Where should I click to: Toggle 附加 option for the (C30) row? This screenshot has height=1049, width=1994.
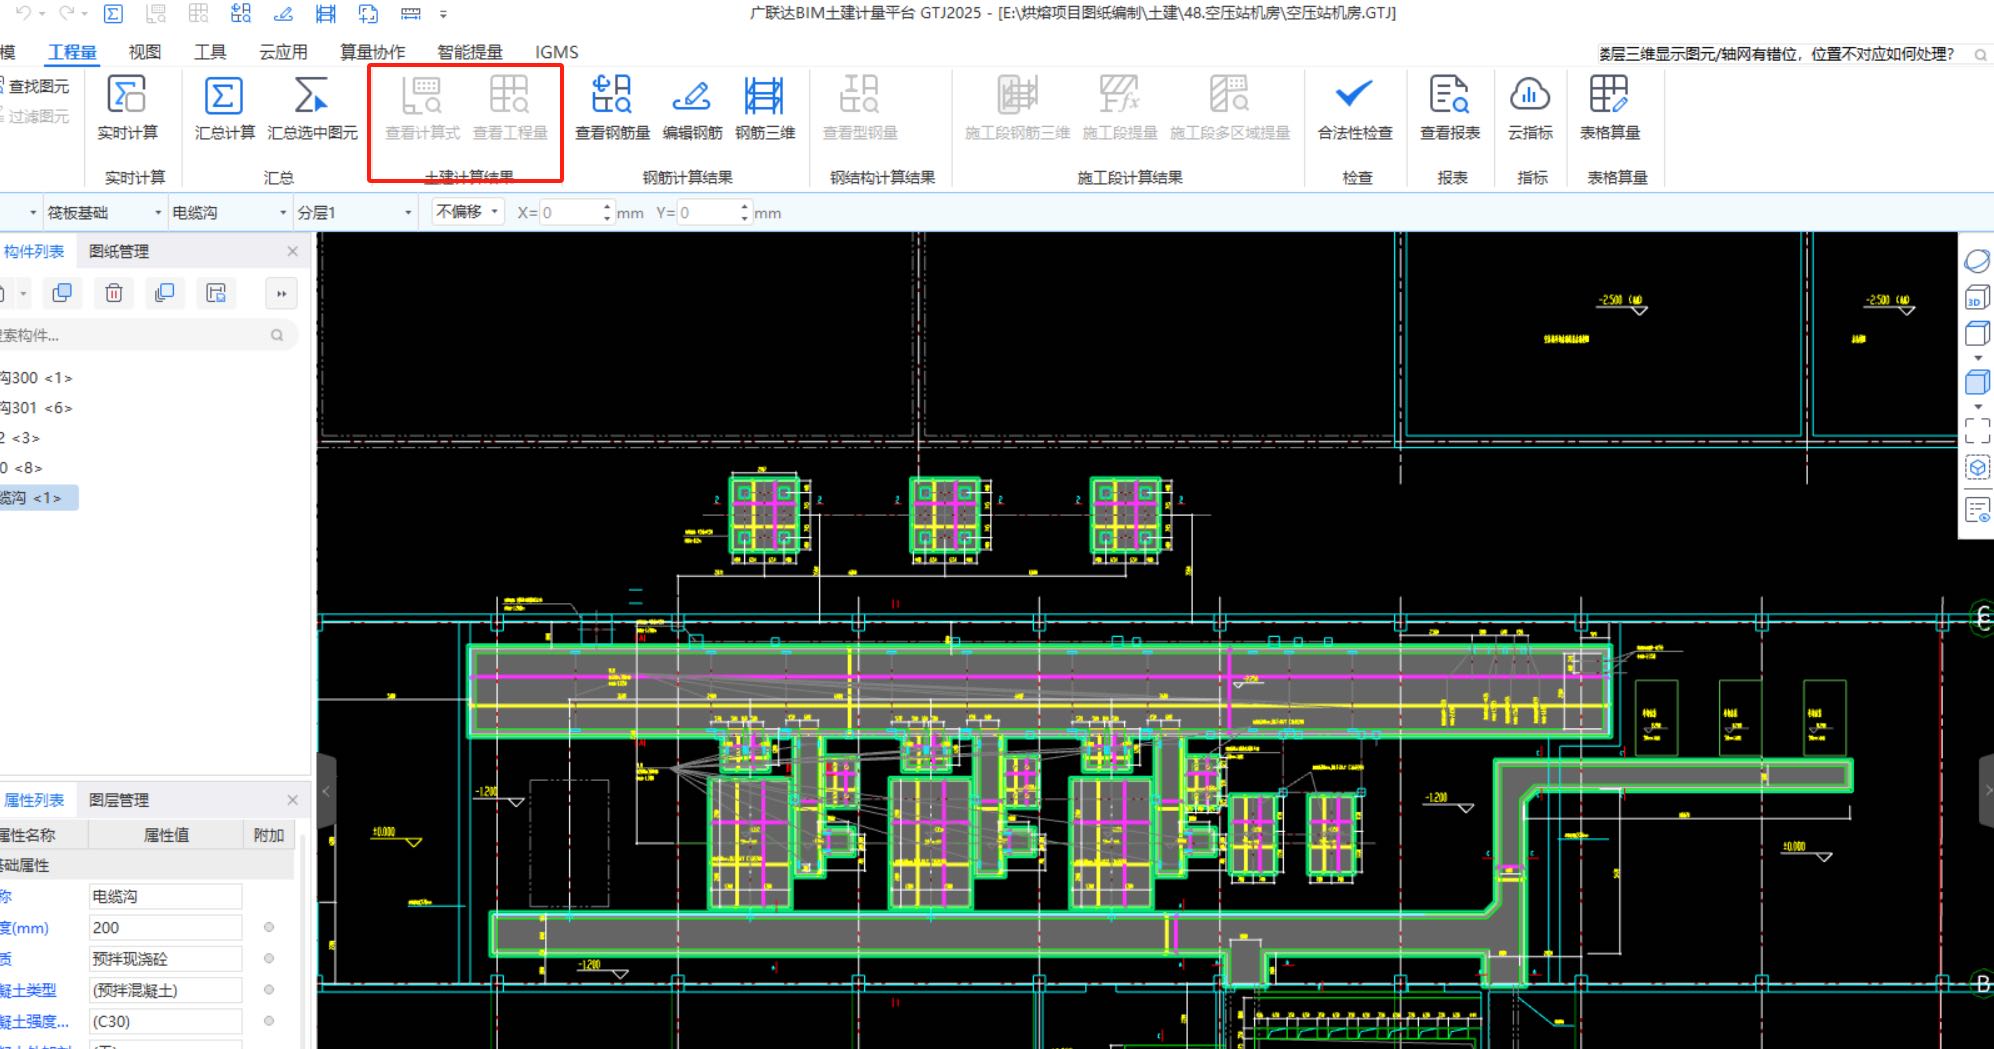pos(269,1021)
